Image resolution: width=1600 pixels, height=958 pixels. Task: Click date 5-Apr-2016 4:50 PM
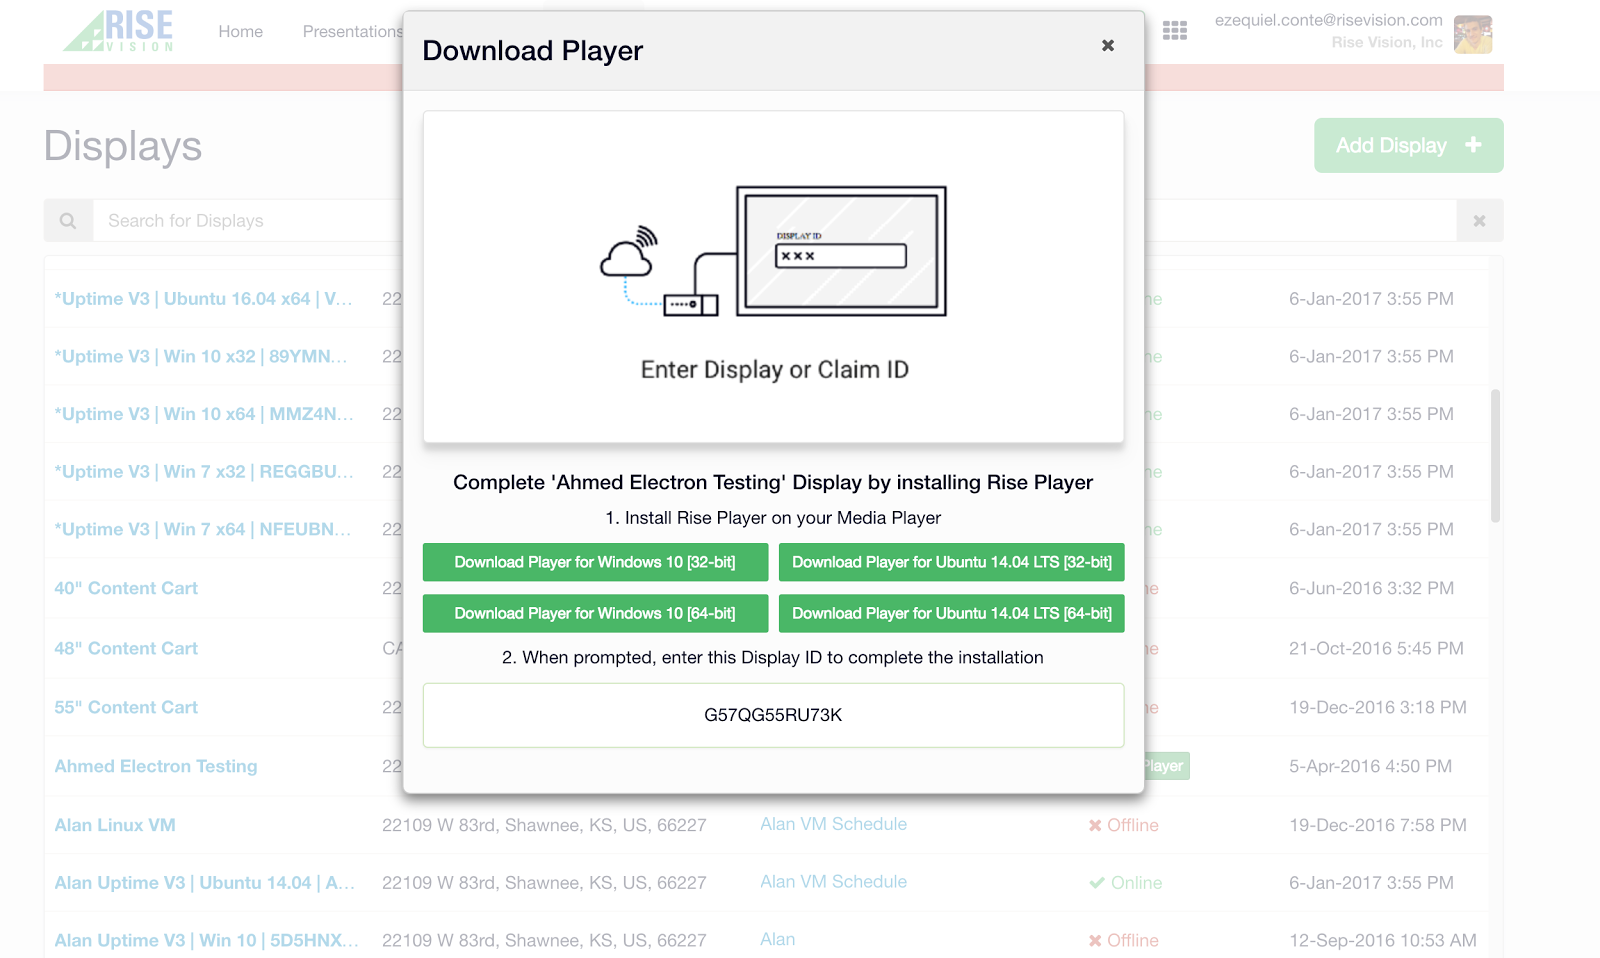[1370, 767]
